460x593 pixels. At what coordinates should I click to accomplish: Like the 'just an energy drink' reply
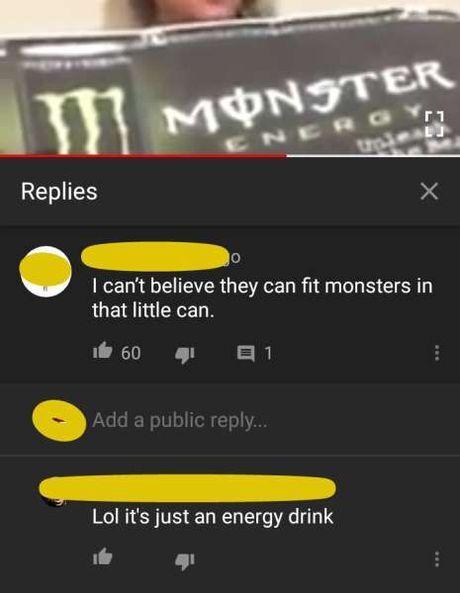[103, 556]
